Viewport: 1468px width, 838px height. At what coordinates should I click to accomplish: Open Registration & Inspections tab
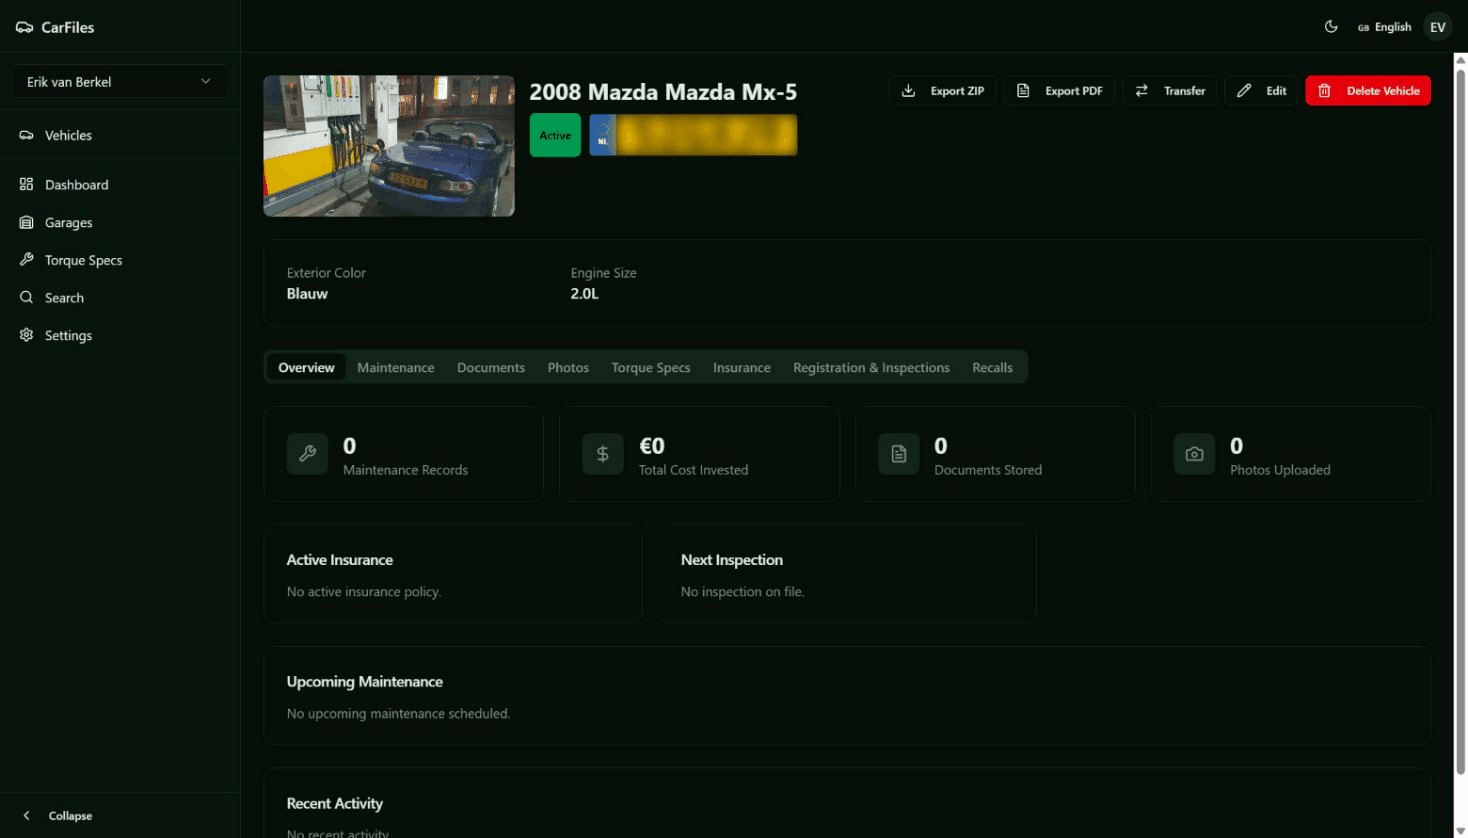pyautogui.click(x=871, y=368)
